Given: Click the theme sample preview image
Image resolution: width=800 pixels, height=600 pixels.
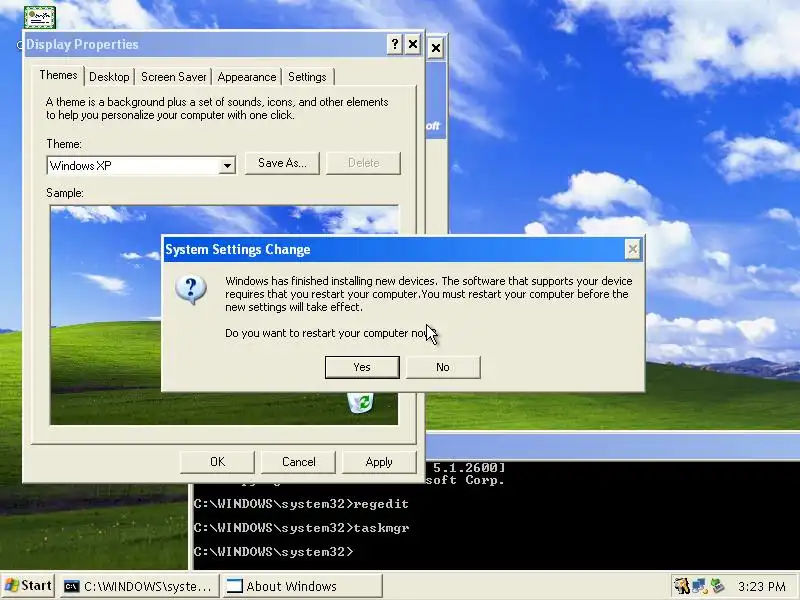Looking at the screenshot, I should coord(224,315).
